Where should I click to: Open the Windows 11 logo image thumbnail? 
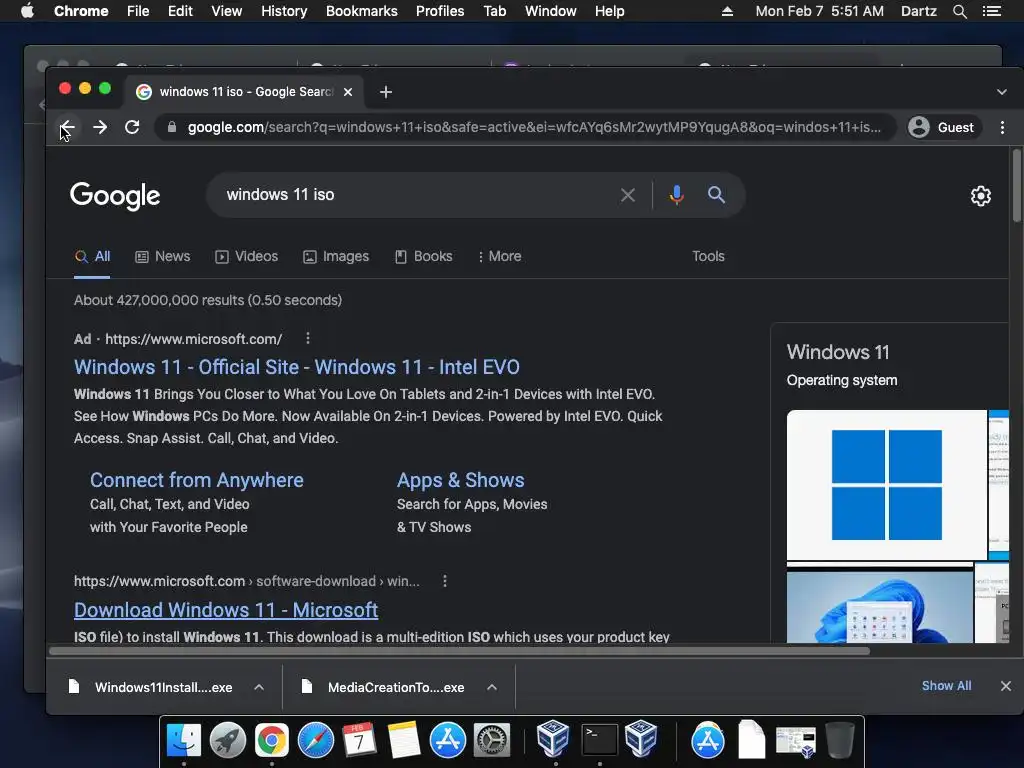pos(887,485)
